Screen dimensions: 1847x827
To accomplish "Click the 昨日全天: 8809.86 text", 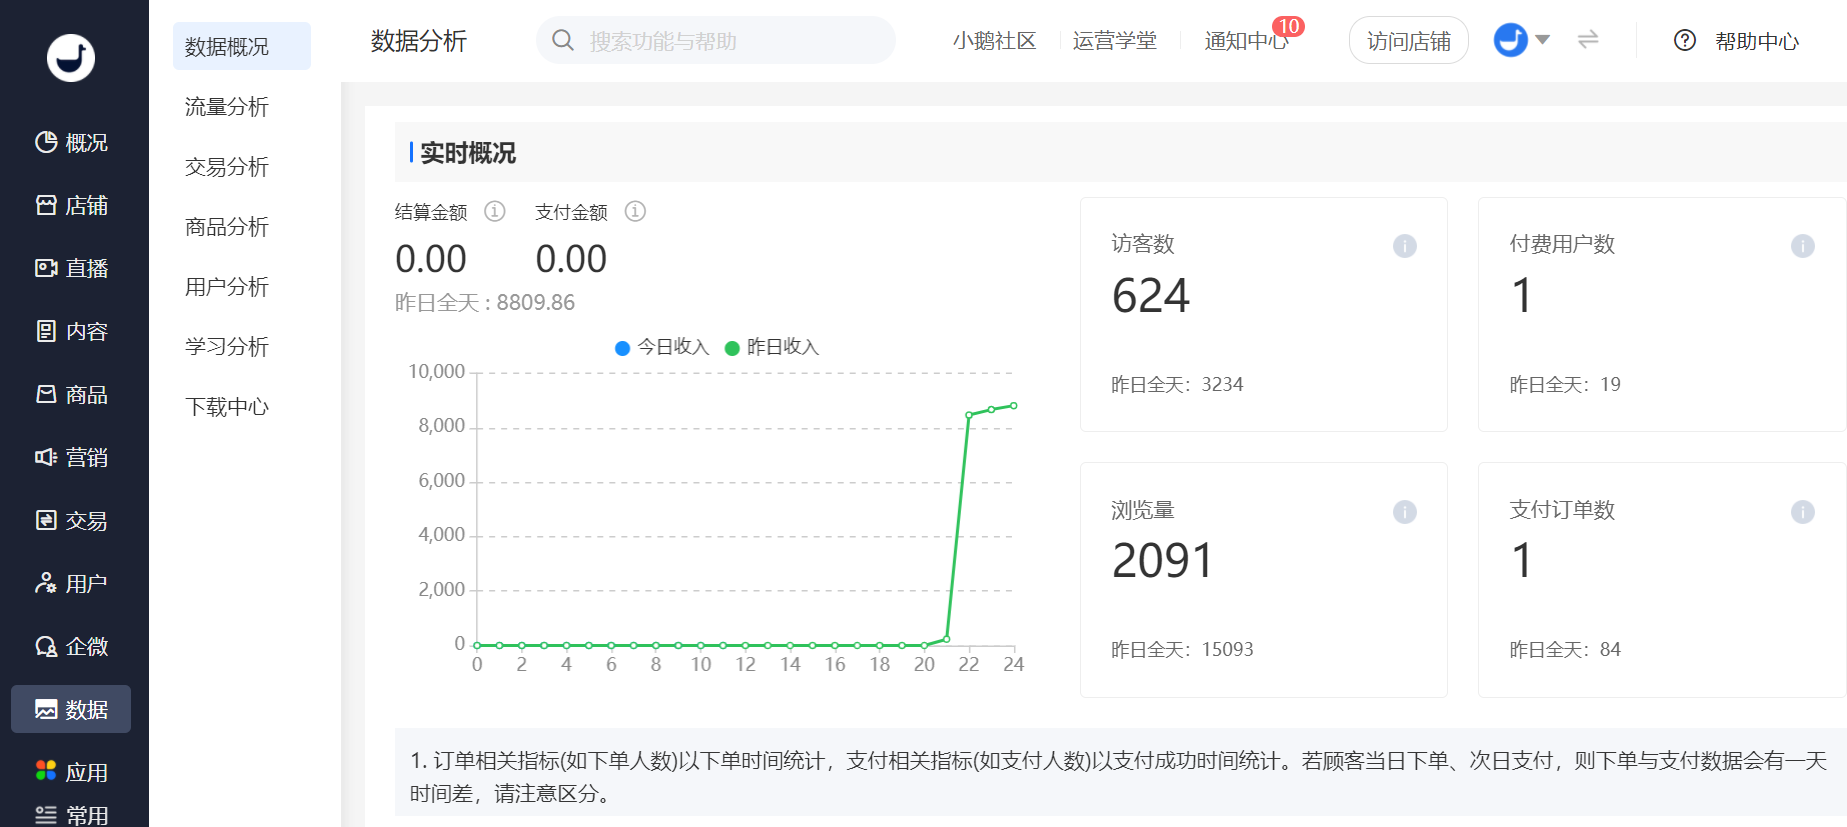I will click(485, 302).
